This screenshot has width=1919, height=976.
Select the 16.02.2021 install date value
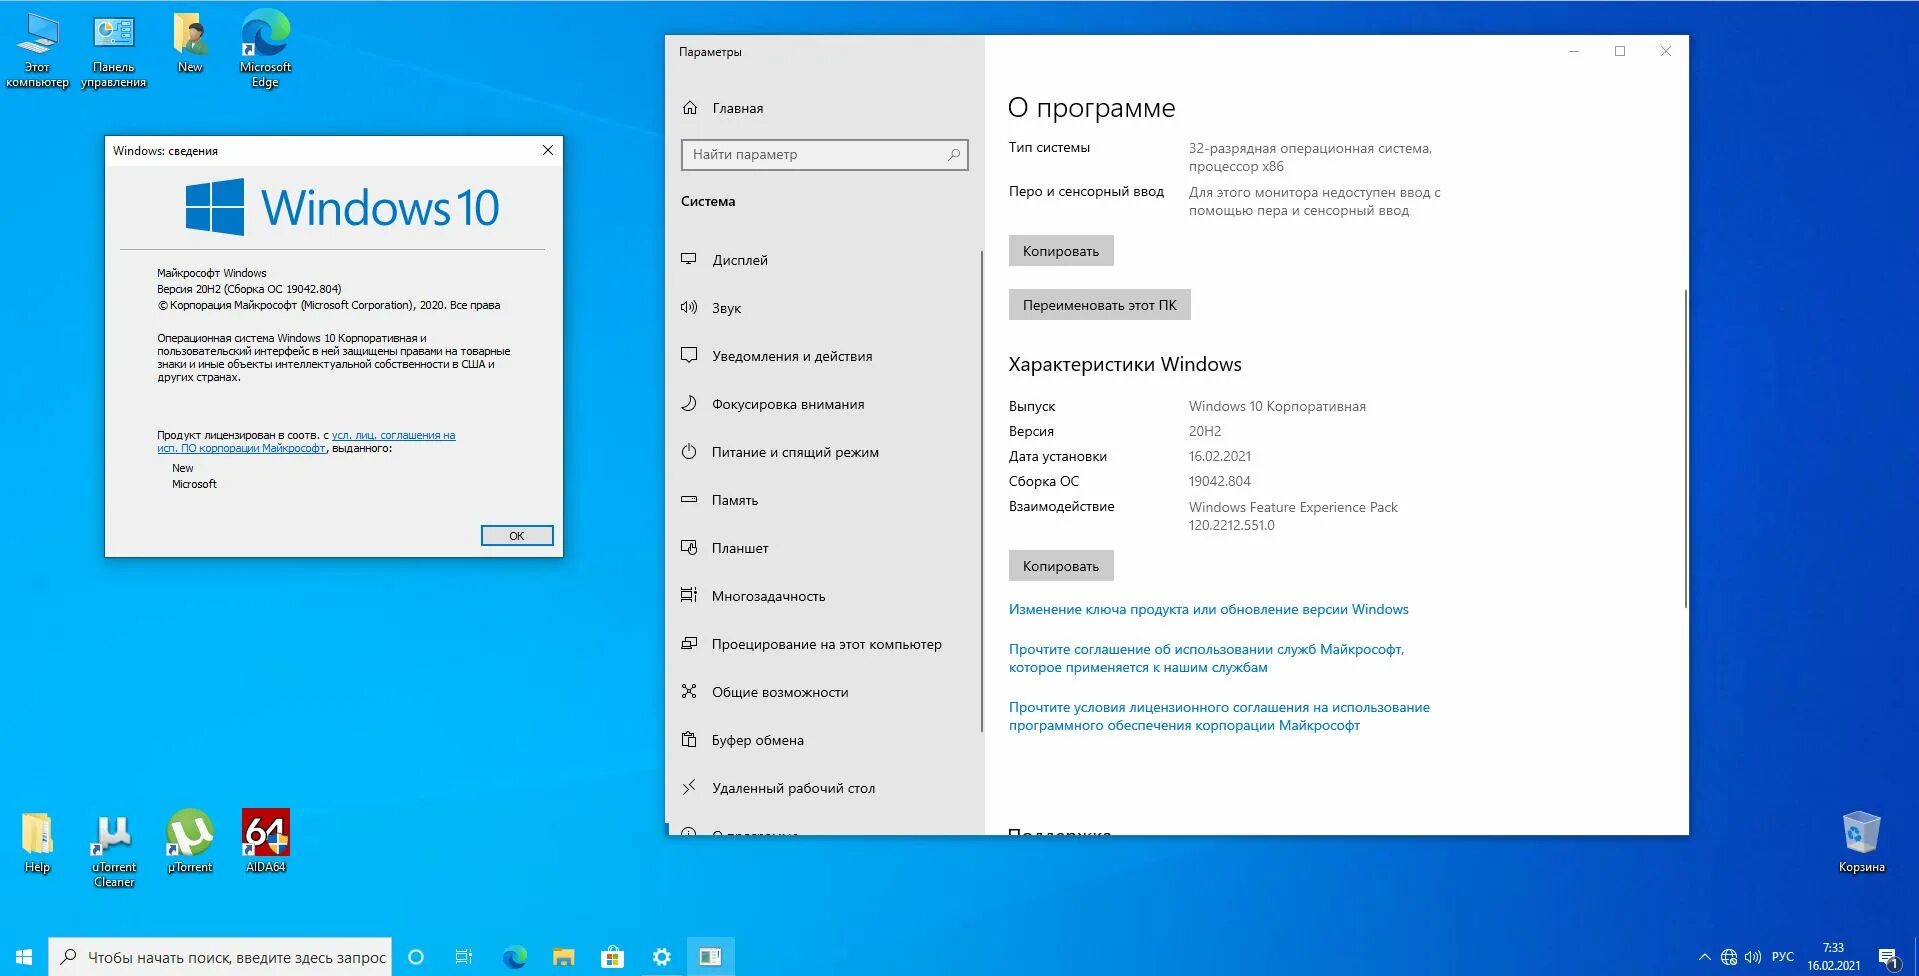click(x=1220, y=456)
